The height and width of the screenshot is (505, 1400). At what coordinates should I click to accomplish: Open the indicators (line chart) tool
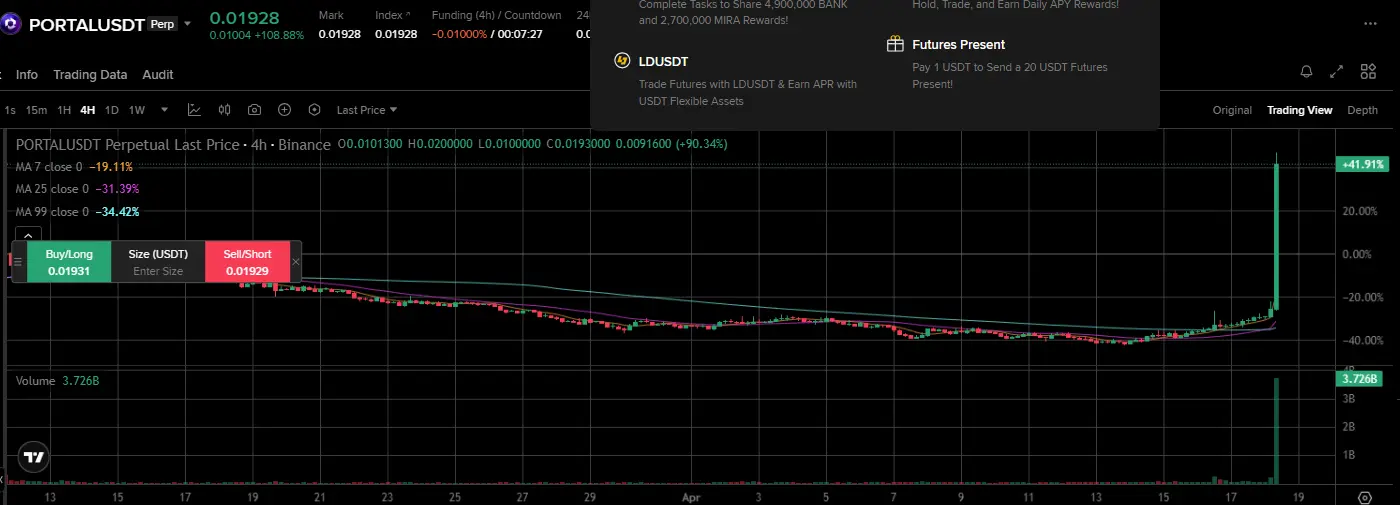(194, 110)
